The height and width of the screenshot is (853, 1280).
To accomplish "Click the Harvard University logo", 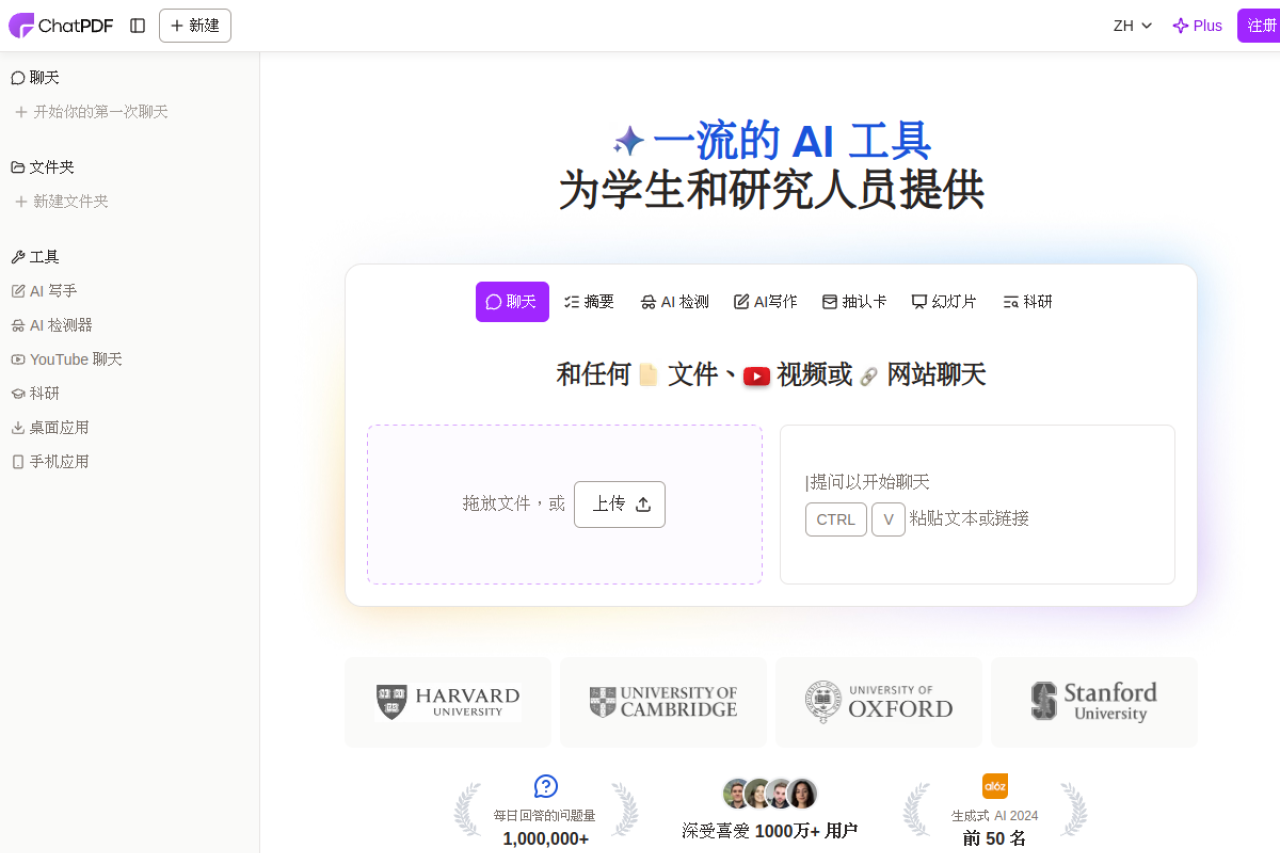I will pos(448,702).
